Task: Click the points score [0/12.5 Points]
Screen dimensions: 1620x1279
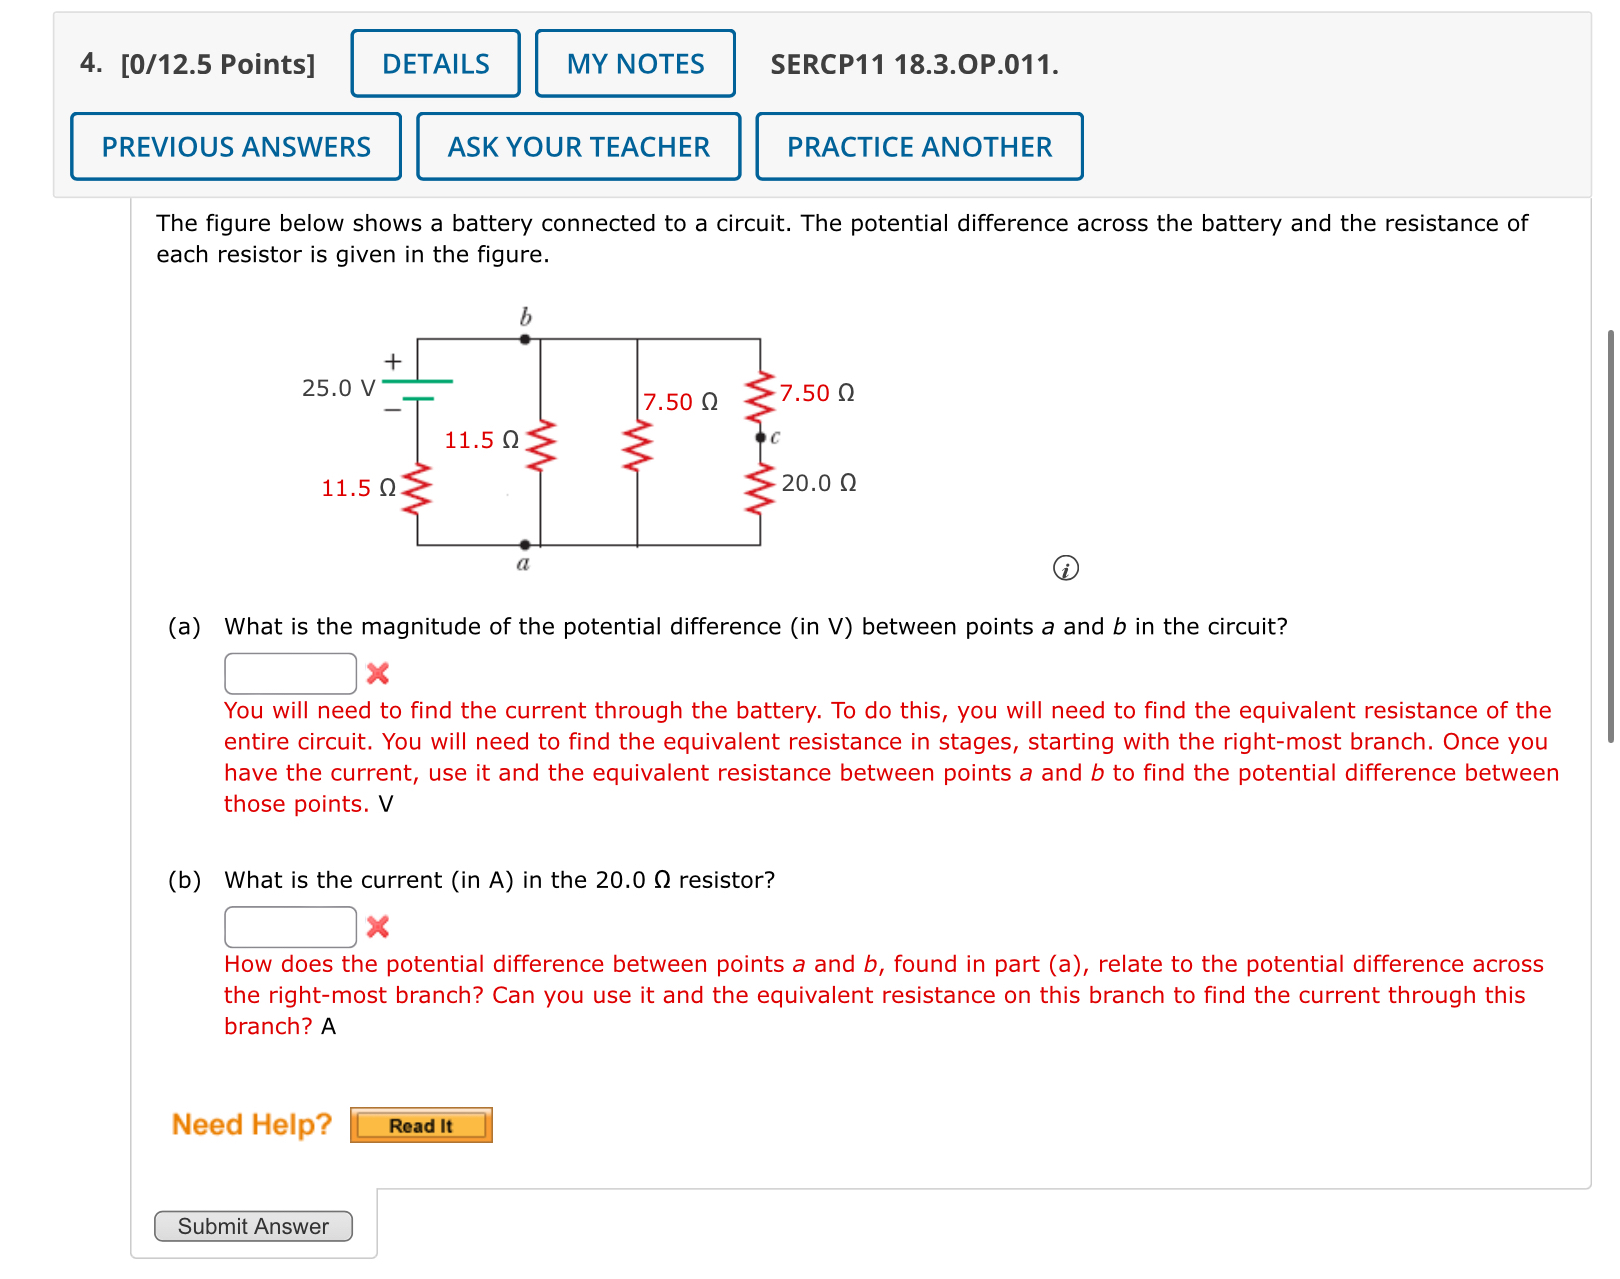Action: (x=216, y=63)
